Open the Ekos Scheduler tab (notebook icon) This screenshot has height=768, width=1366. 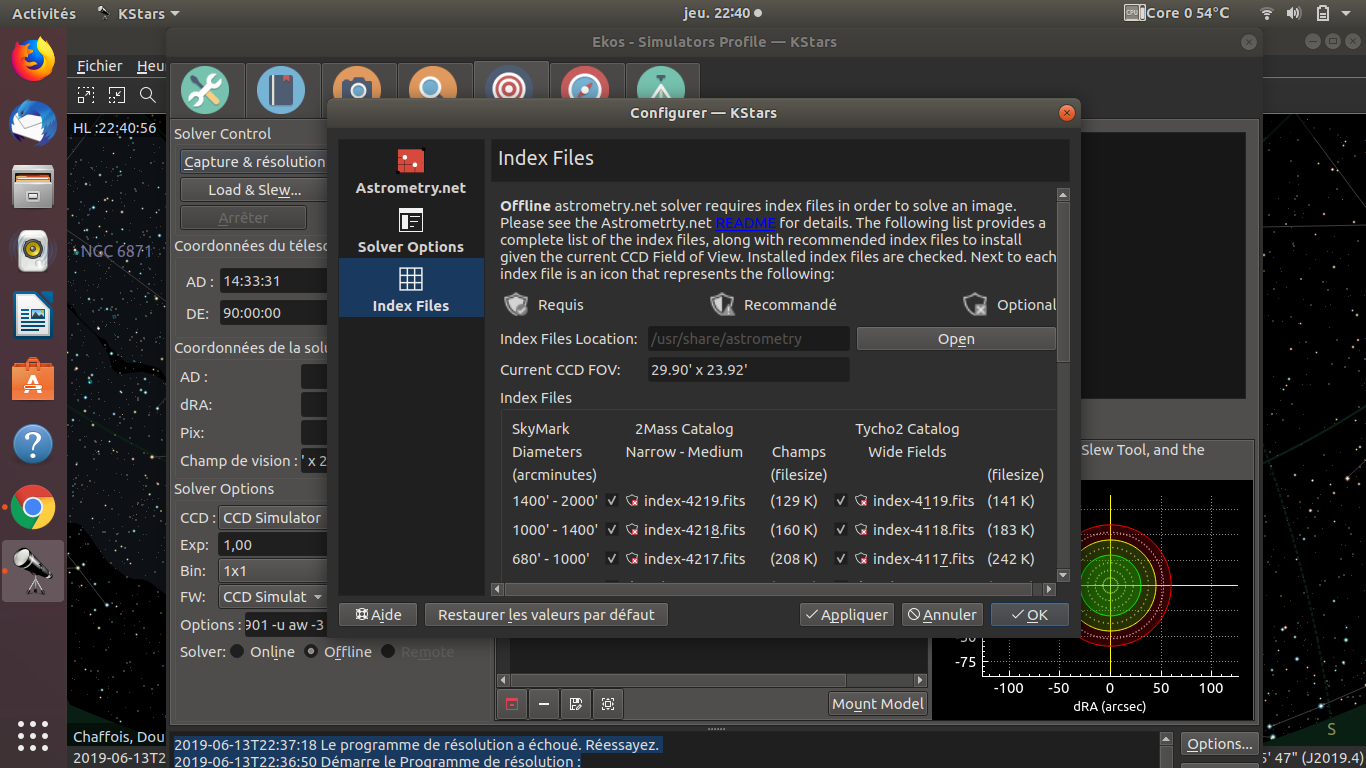[x=281, y=91]
